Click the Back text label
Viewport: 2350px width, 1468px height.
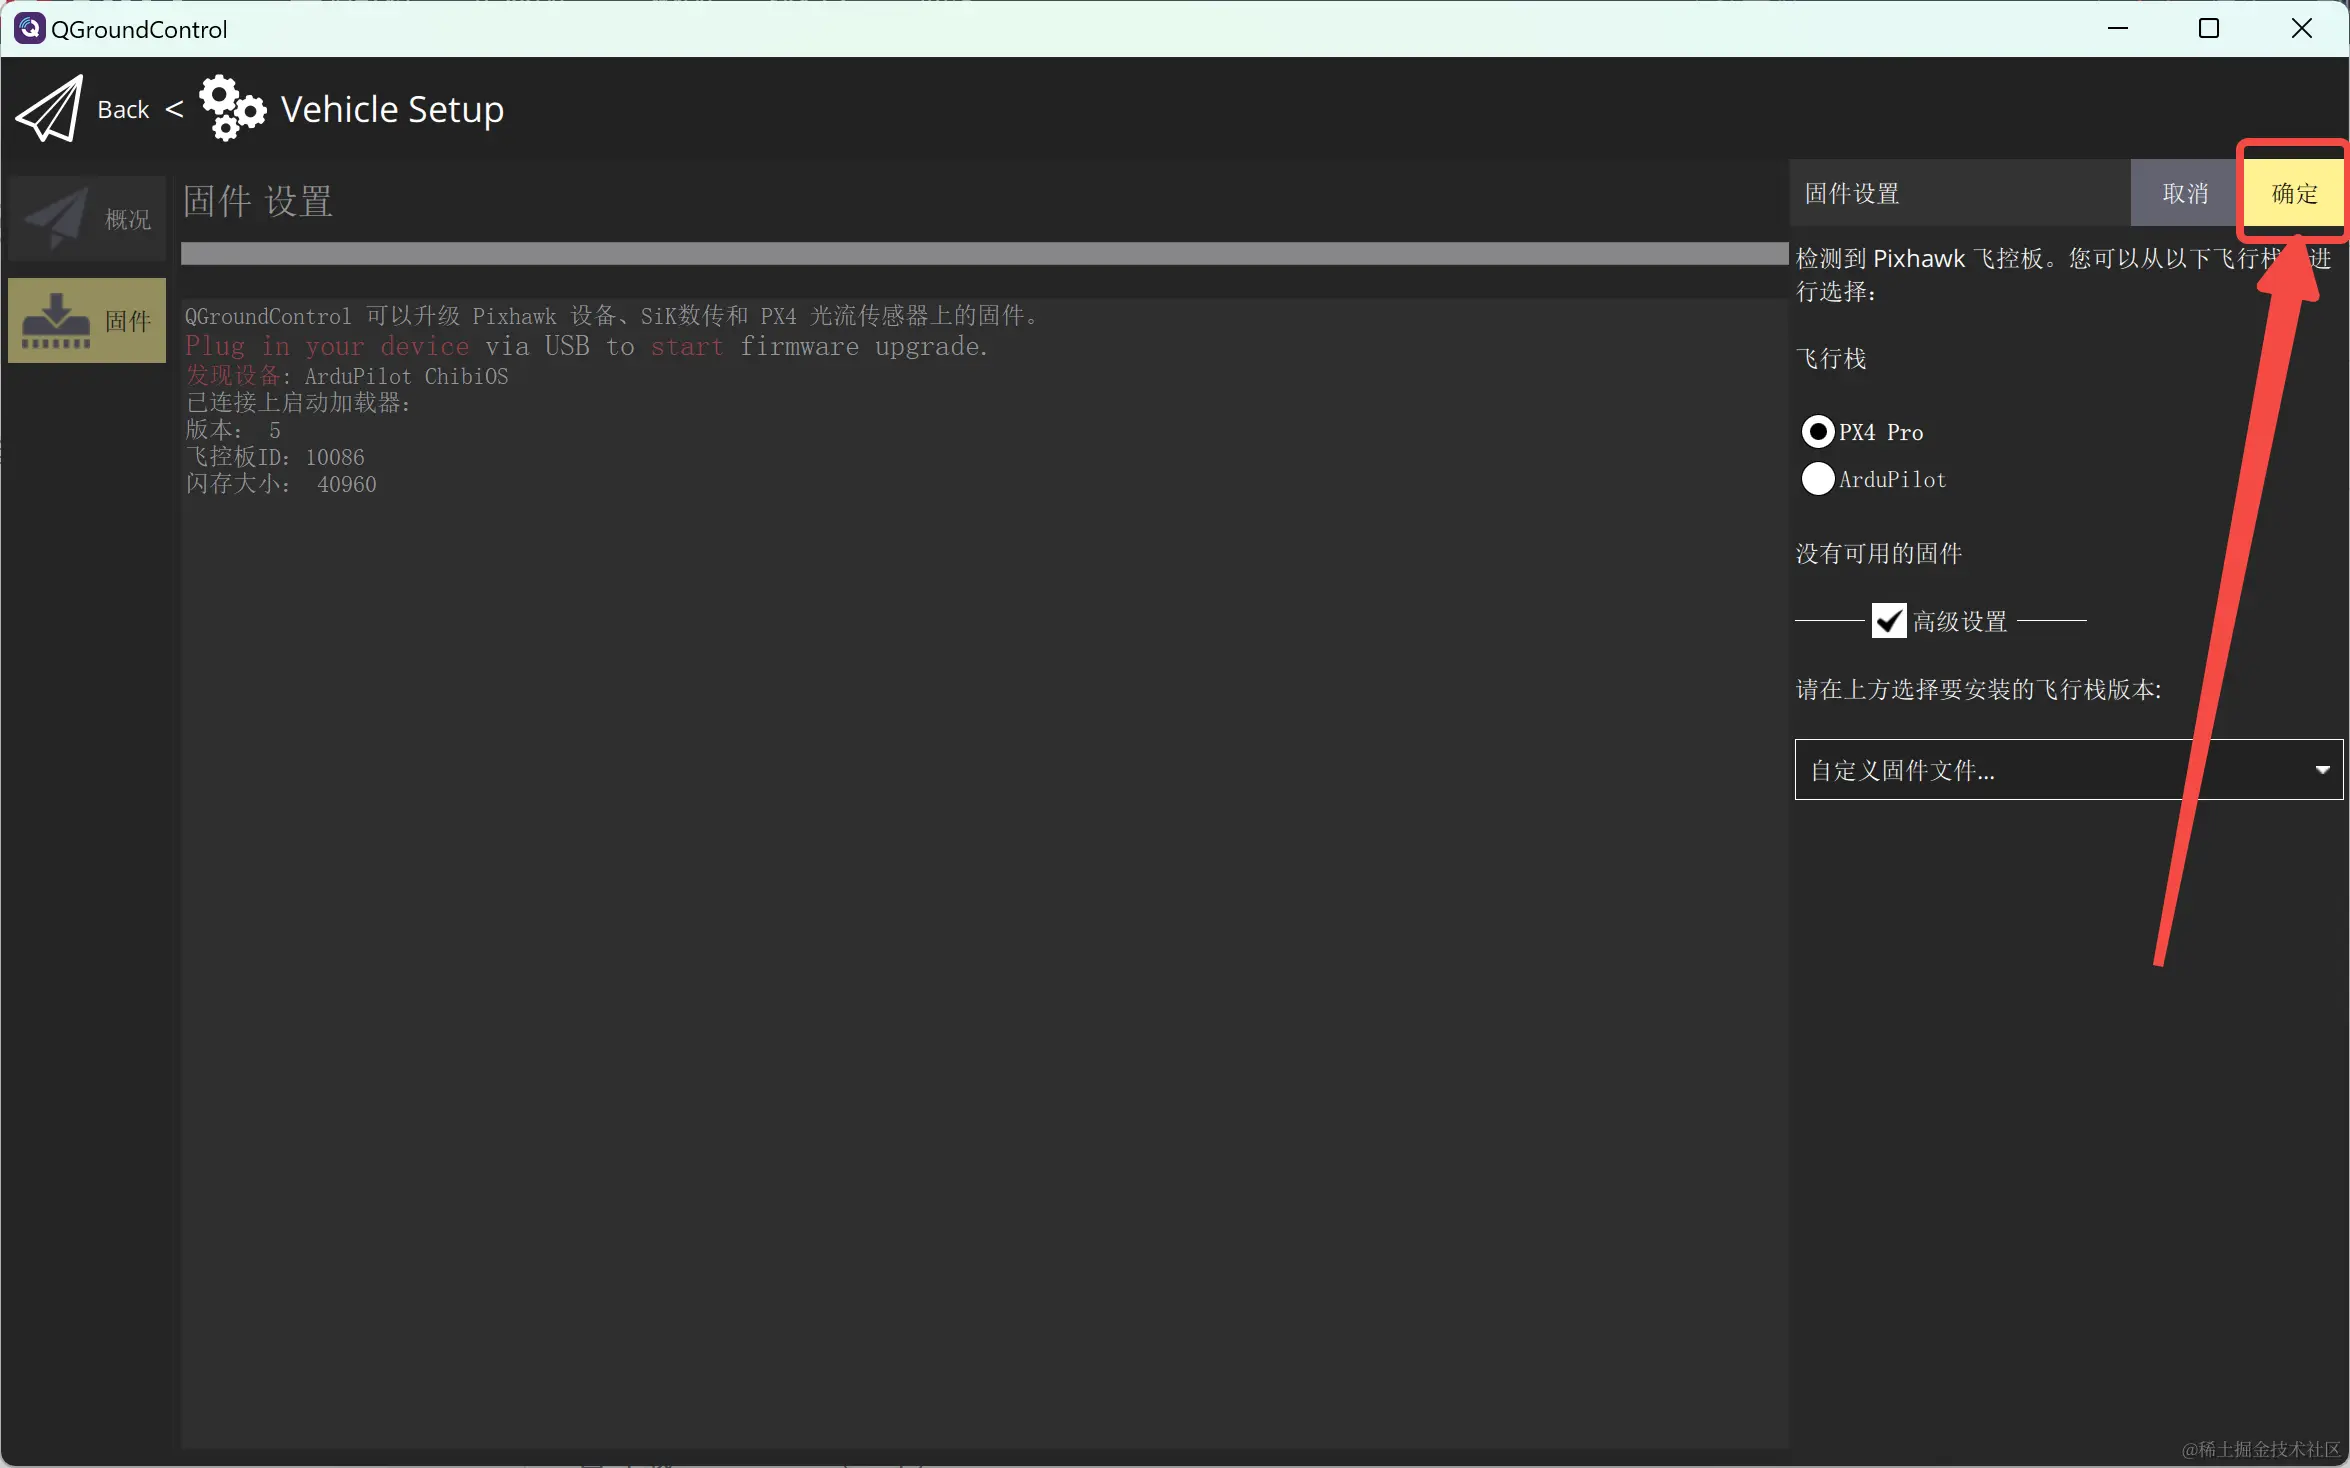(x=123, y=109)
